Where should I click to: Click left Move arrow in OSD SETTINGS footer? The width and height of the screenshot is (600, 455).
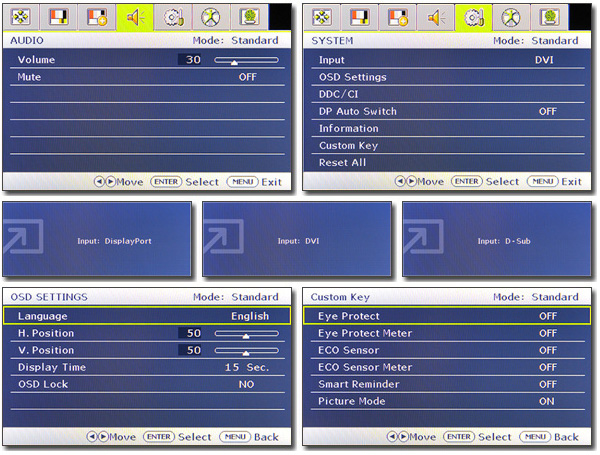pyautogui.click(x=92, y=437)
